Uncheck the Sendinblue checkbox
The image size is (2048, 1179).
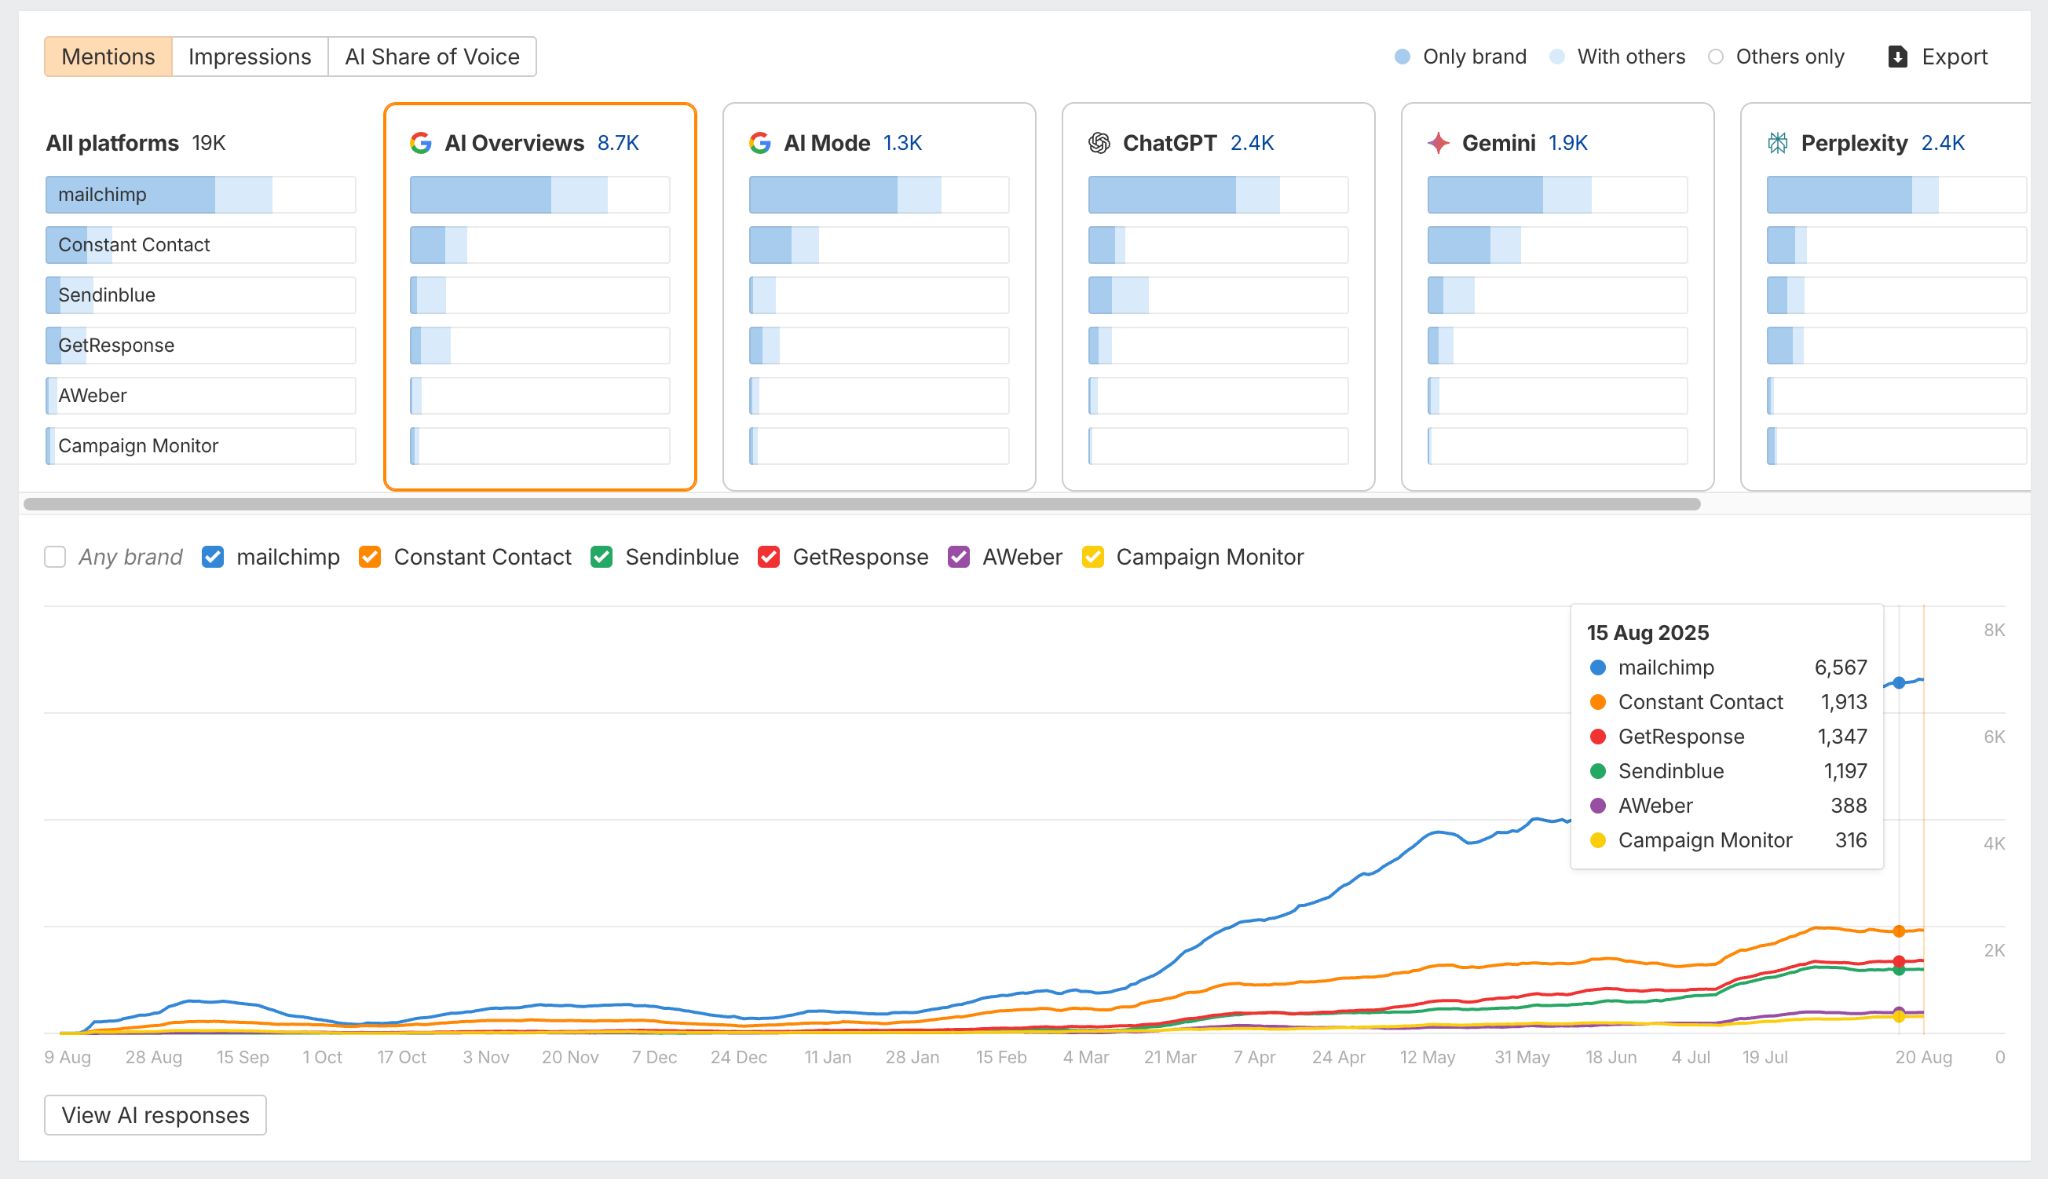[601, 557]
